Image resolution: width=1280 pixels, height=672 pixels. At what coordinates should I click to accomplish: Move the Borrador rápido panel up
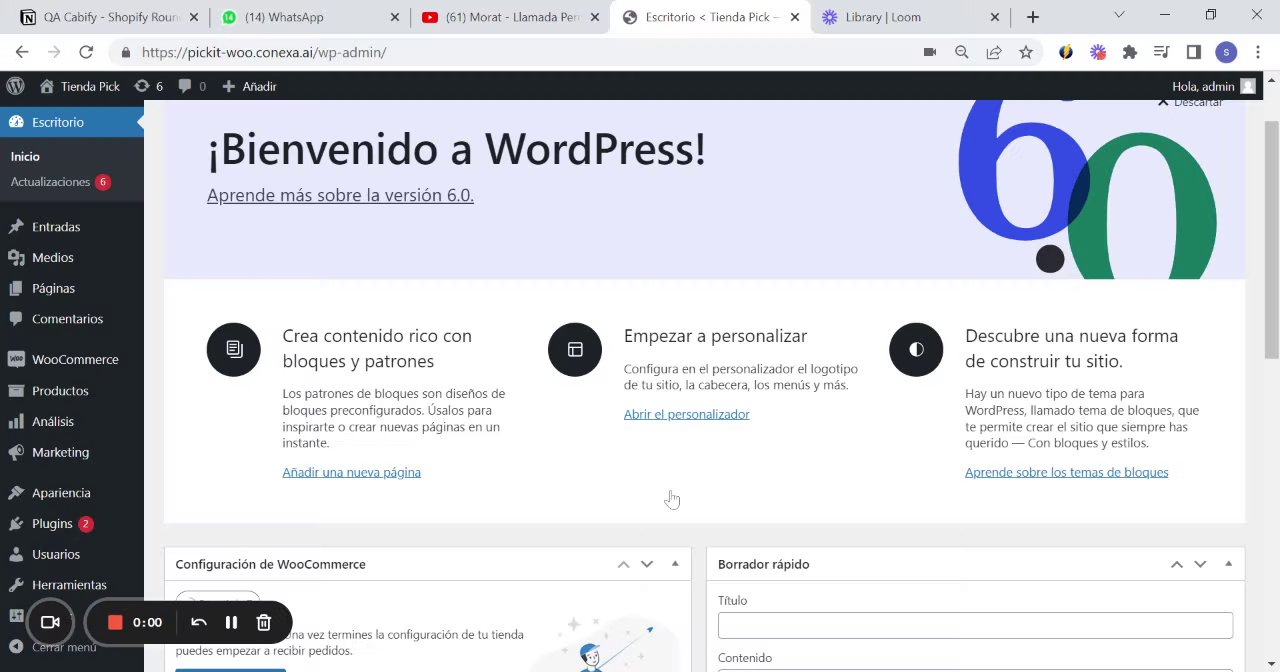tap(1177, 564)
